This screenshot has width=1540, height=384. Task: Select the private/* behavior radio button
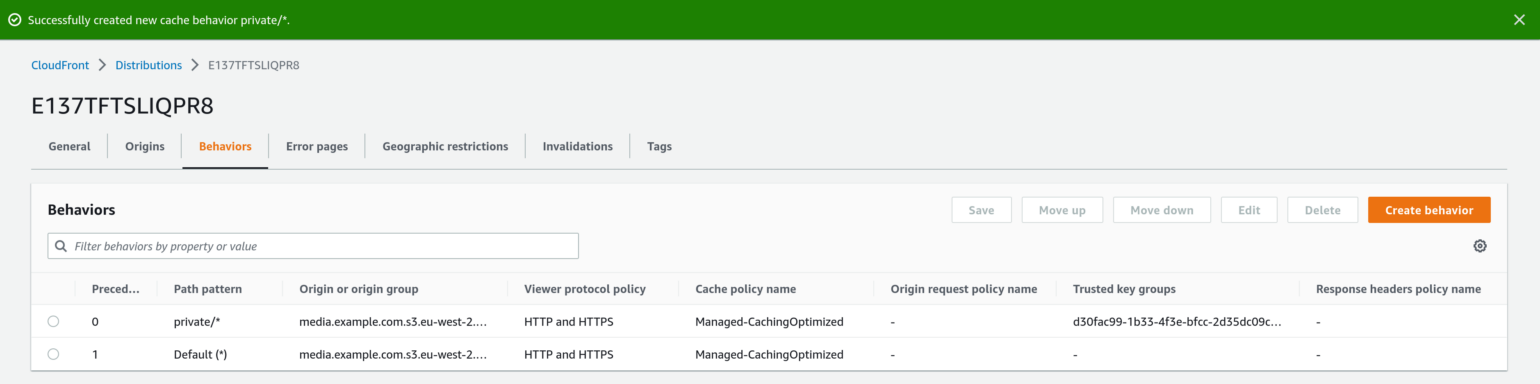tap(53, 322)
